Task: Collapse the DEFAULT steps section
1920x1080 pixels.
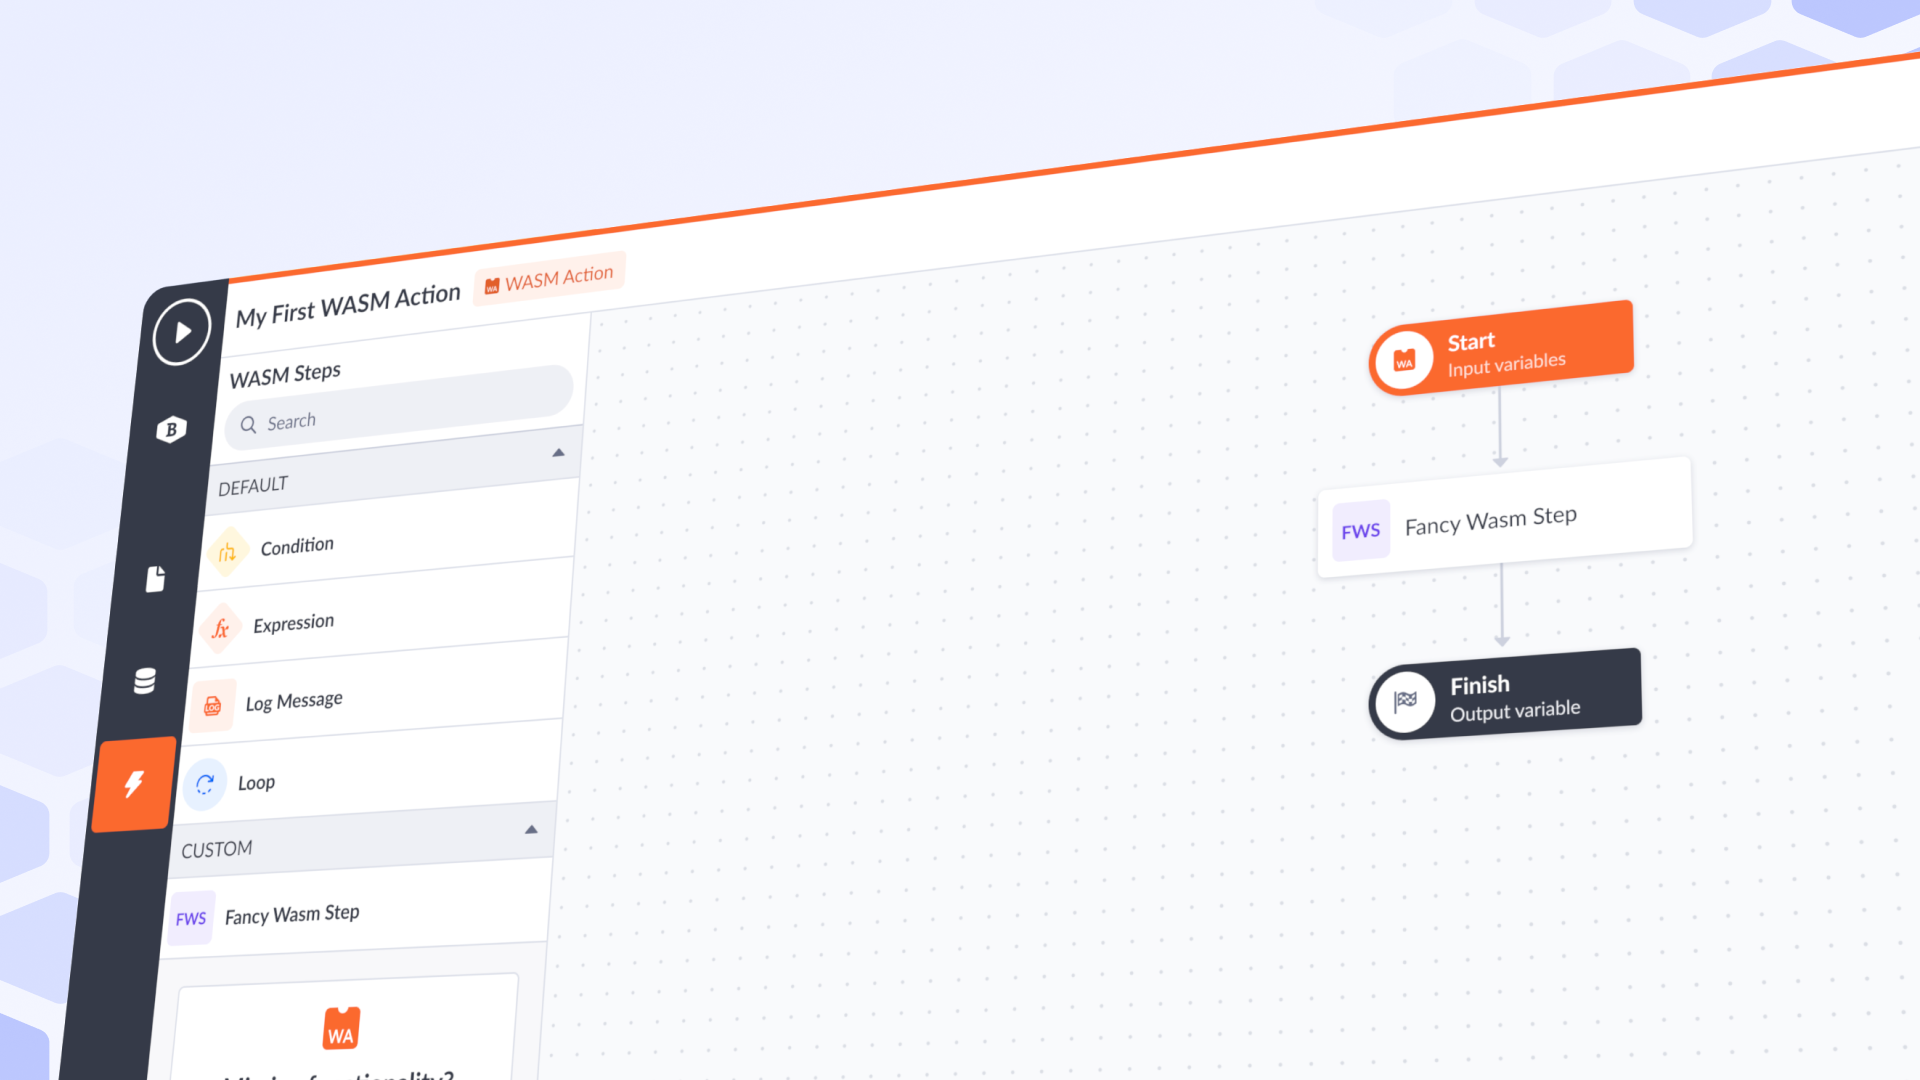Action: (x=558, y=453)
